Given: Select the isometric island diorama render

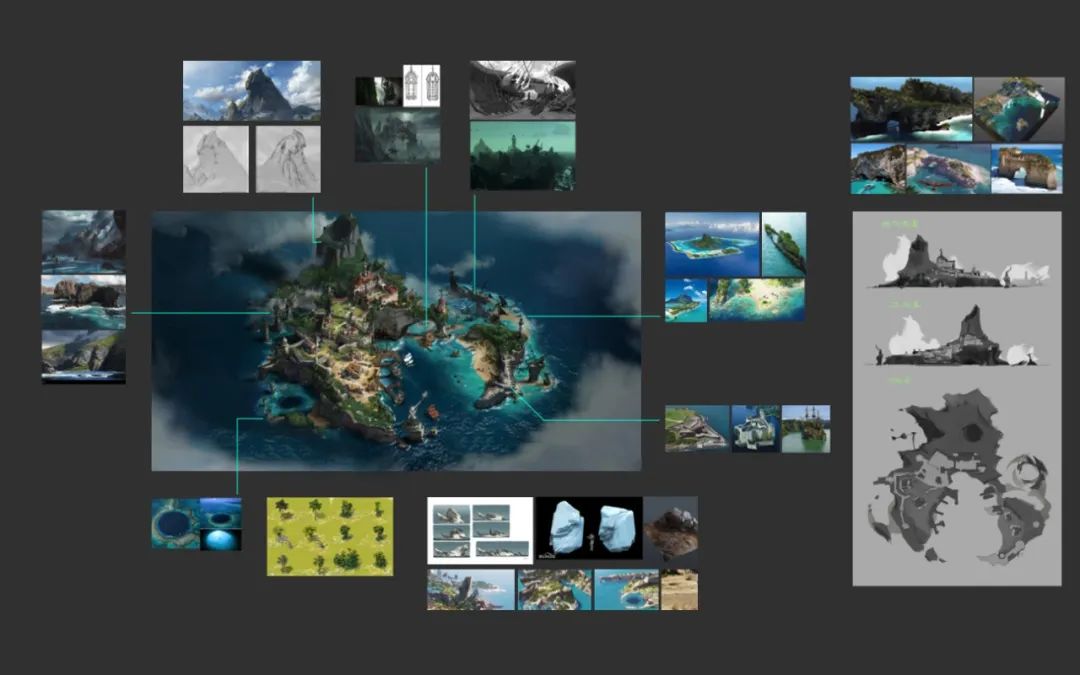Looking at the screenshot, I should coord(1019,109).
